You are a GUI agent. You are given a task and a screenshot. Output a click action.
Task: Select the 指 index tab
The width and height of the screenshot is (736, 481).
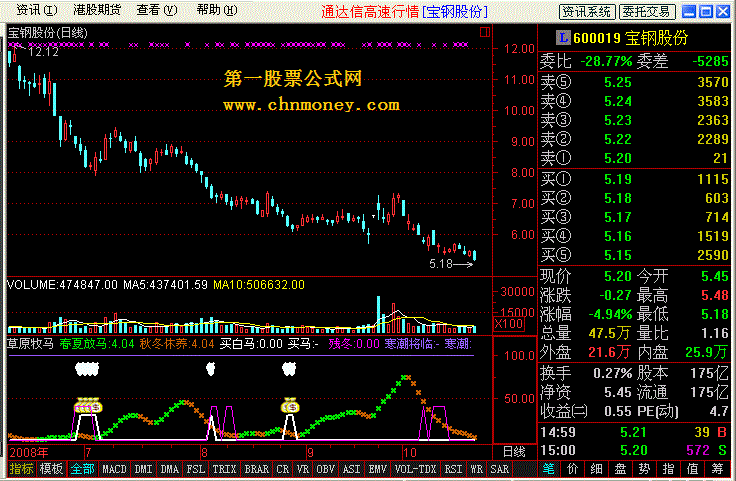point(668,469)
